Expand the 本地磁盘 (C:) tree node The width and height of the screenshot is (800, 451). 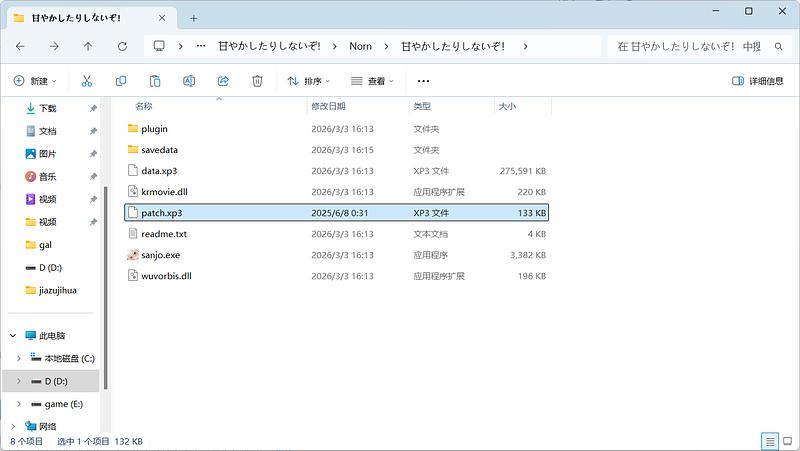tap(19, 358)
